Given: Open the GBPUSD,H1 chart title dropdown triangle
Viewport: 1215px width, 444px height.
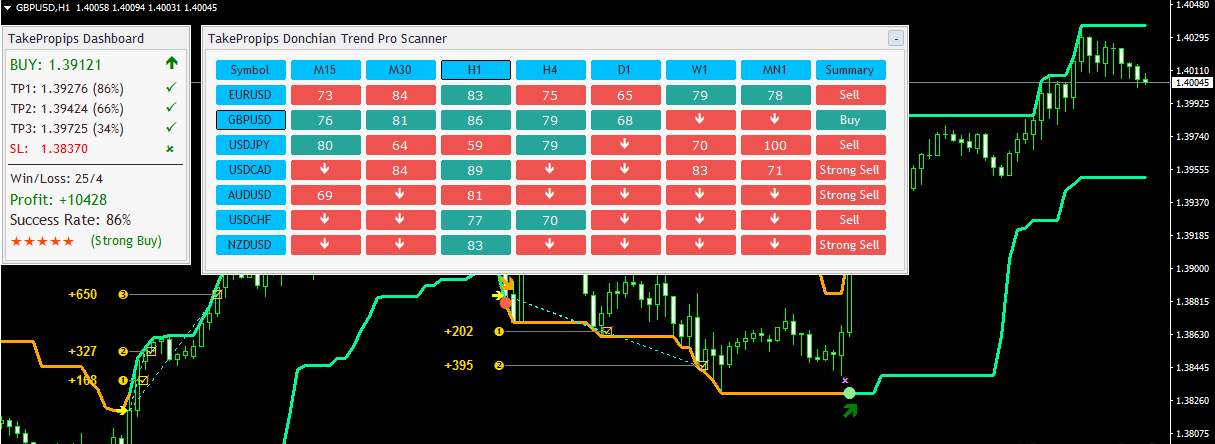Looking at the screenshot, I should point(7,6).
